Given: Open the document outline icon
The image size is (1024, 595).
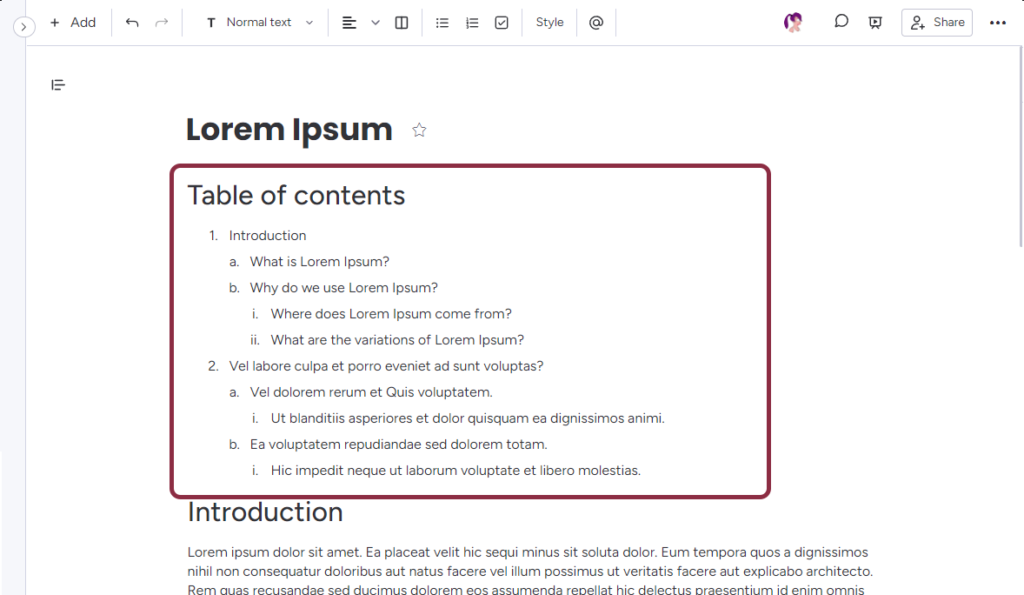Looking at the screenshot, I should 58,85.
